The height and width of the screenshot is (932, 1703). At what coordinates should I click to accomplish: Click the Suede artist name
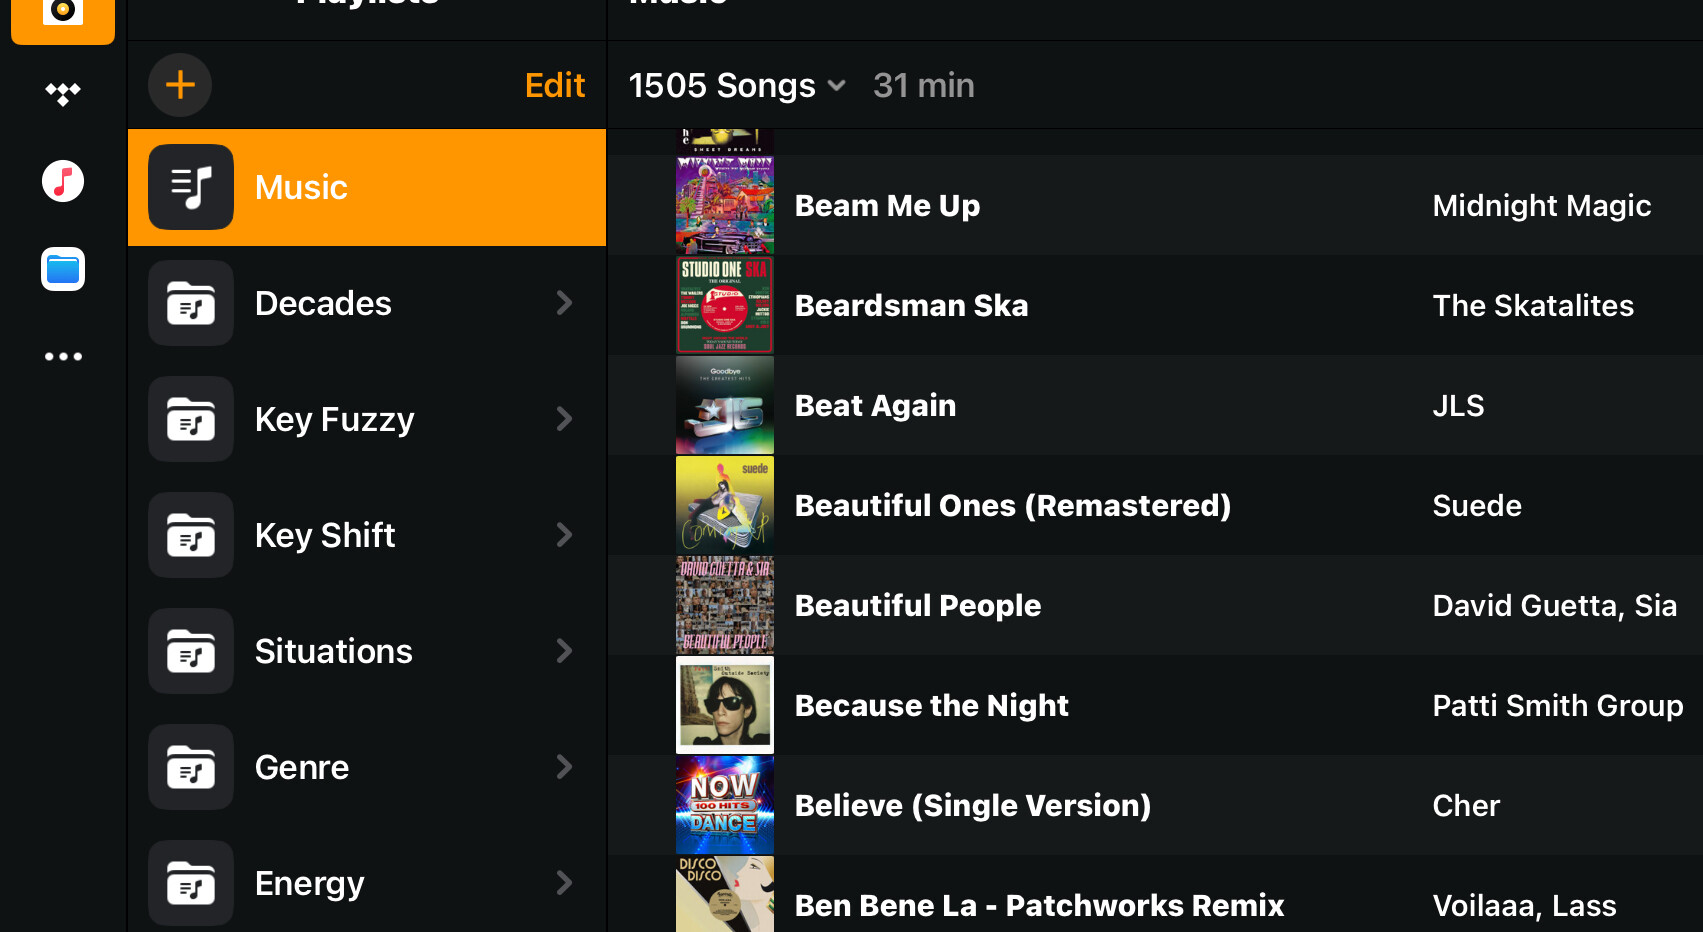click(x=1476, y=506)
